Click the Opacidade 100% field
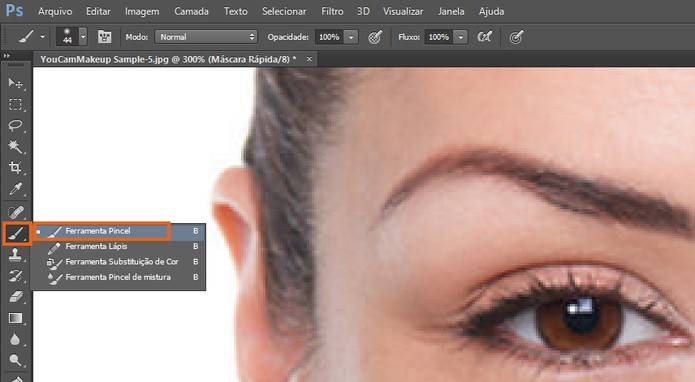This screenshot has height=382, width=695. 329,37
